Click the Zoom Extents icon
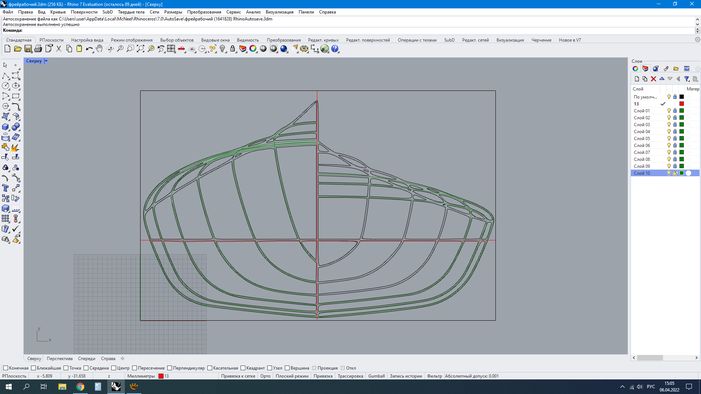This screenshot has width=701, height=394. pyautogui.click(x=140, y=49)
